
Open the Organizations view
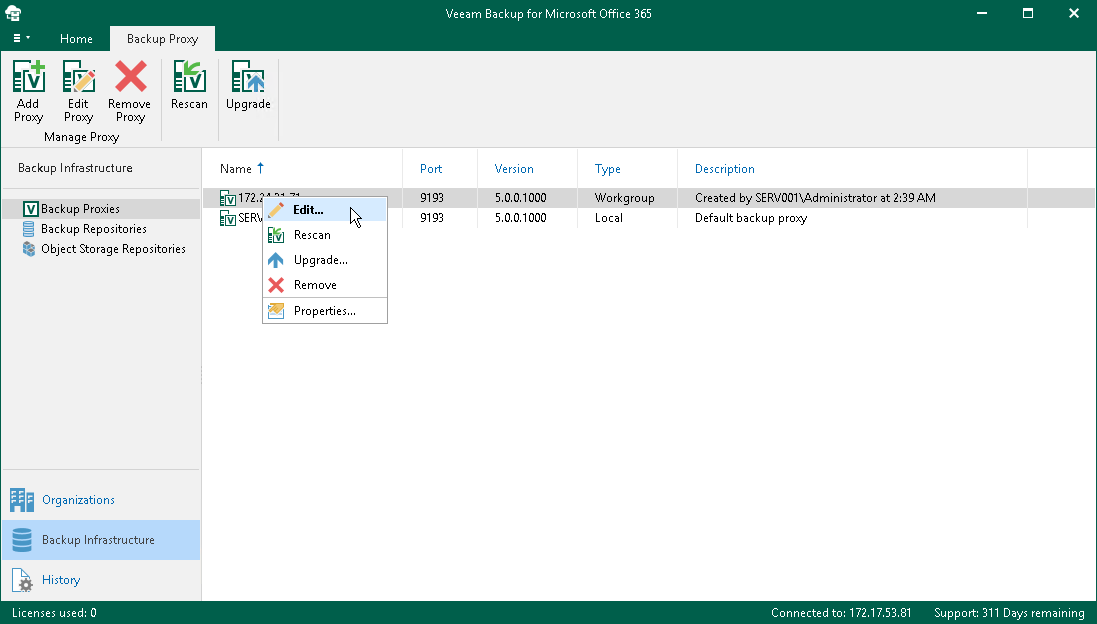[x=101, y=499]
